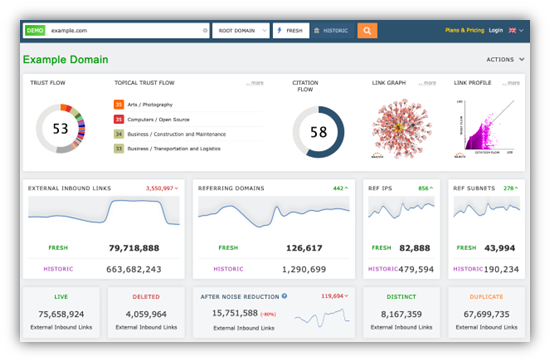Click the bank building icon in Historic
The height and width of the screenshot is (362, 550).
click(x=316, y=31)
